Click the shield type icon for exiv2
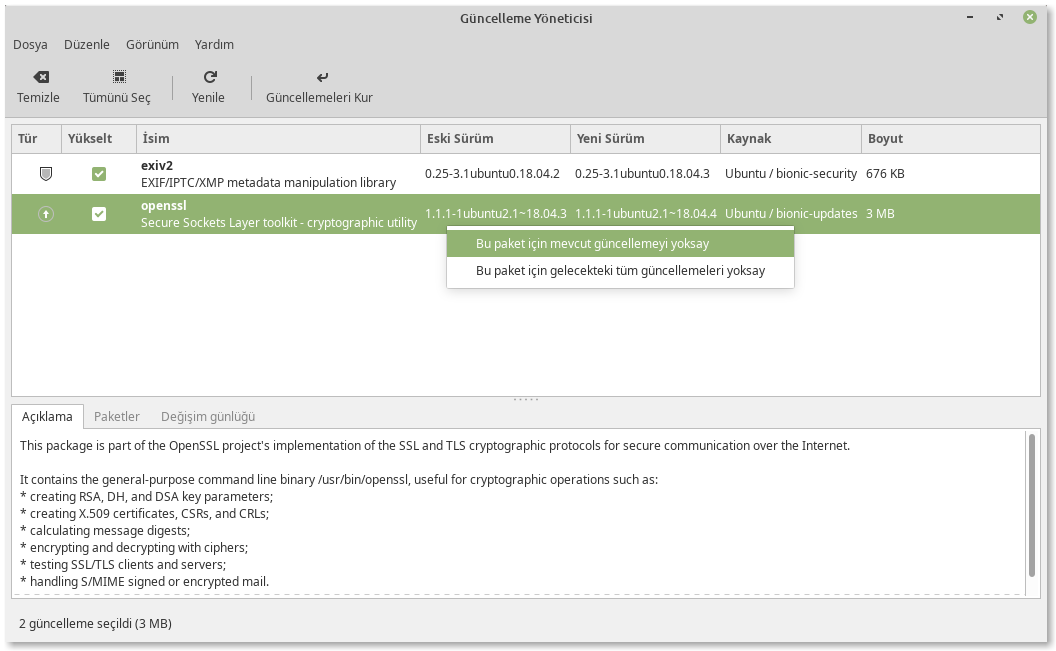This screenshot has height=651, width=1056. [46, 174]
